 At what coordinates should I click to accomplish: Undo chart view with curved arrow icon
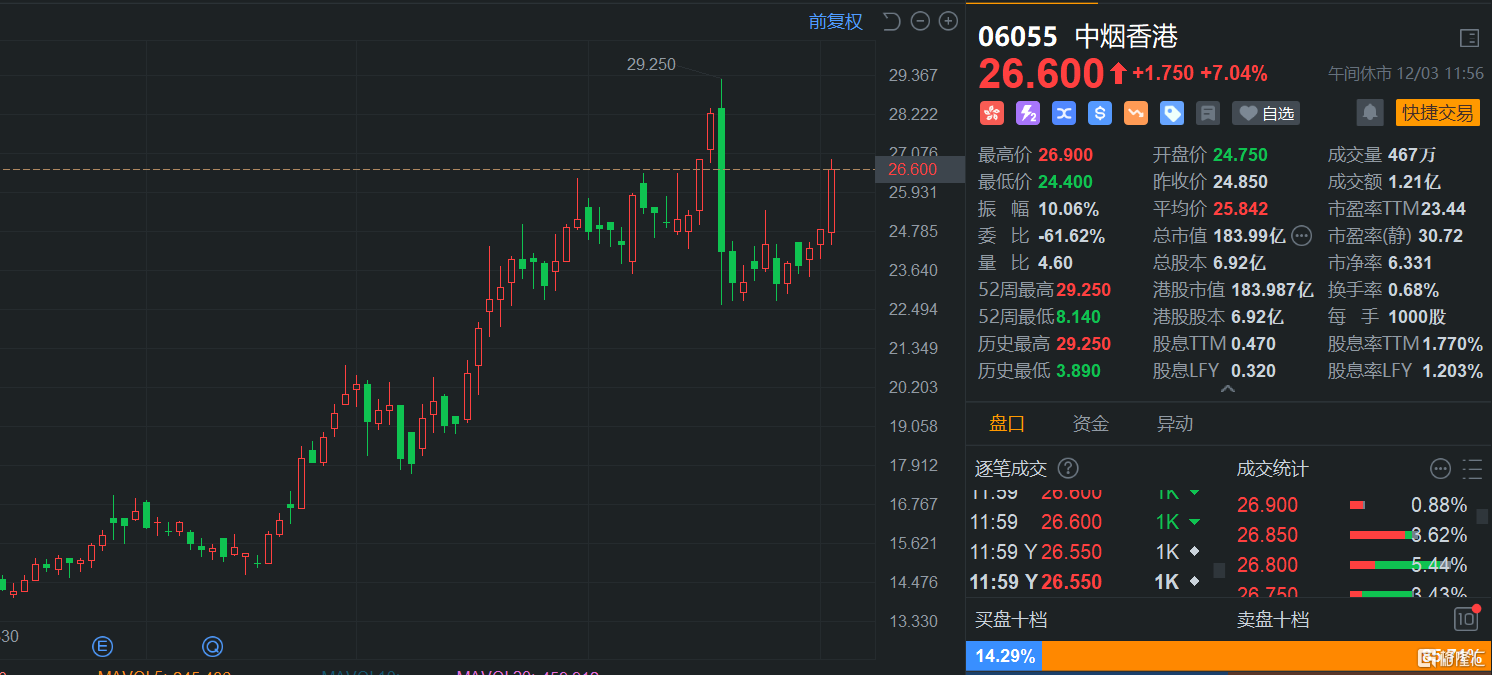coord(892,21)
